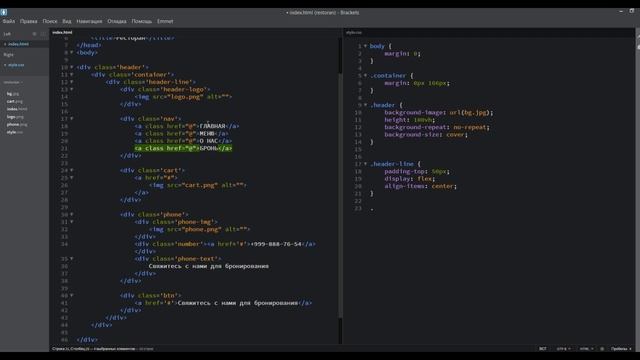The image size is (640, 360).
Task: Collapse the cart div fold at line 24
Action: pyautogui.click(x=72, y=170)
